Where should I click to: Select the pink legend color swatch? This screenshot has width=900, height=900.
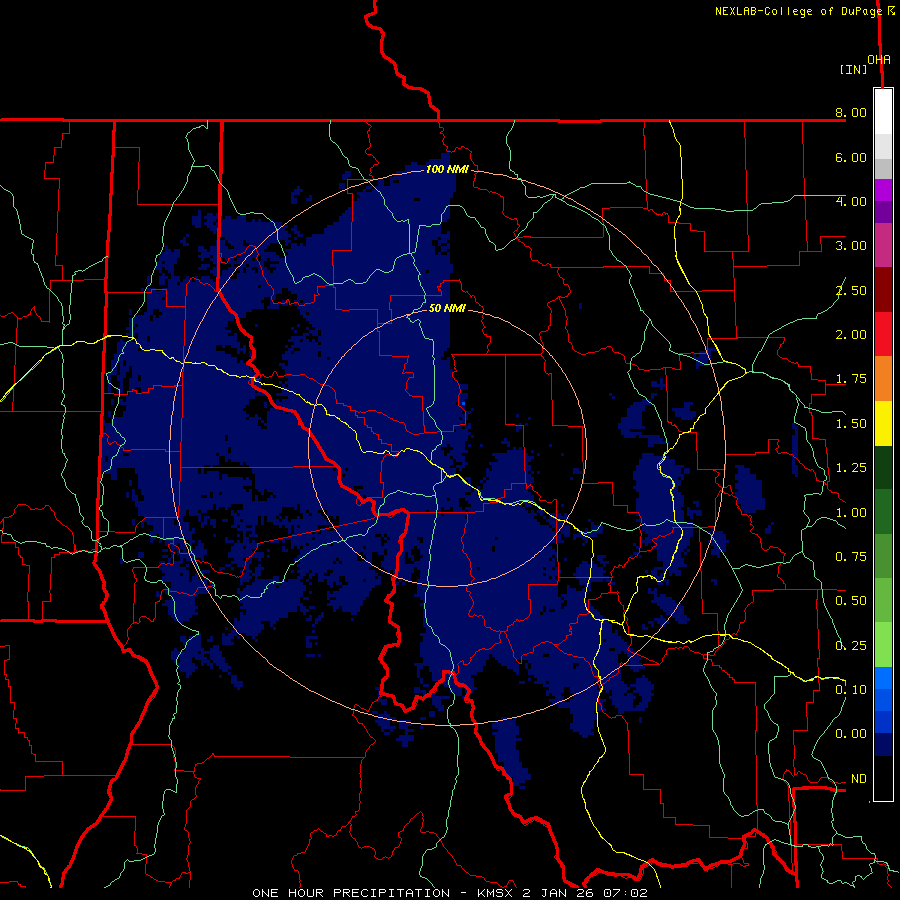click(883, 245)
